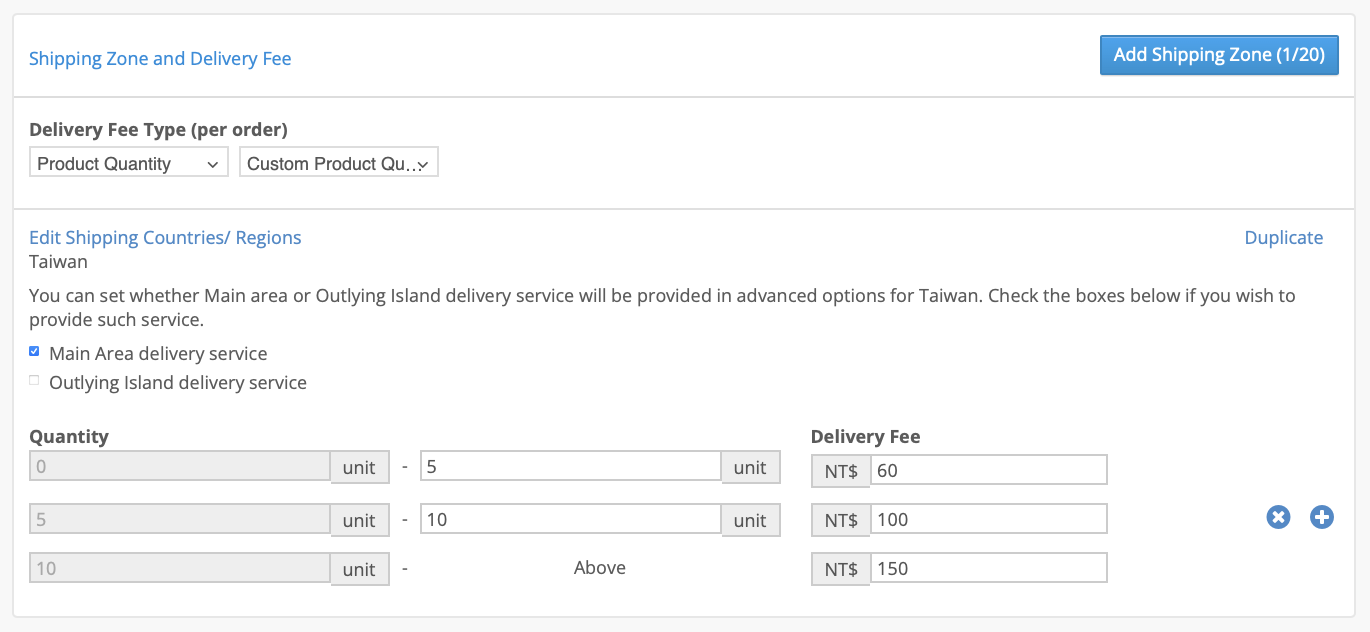The height and width of the screenshot is (632, 1370).
Task: Click Add Shipping Zone (1/20) button
Action: (1219, 55)
